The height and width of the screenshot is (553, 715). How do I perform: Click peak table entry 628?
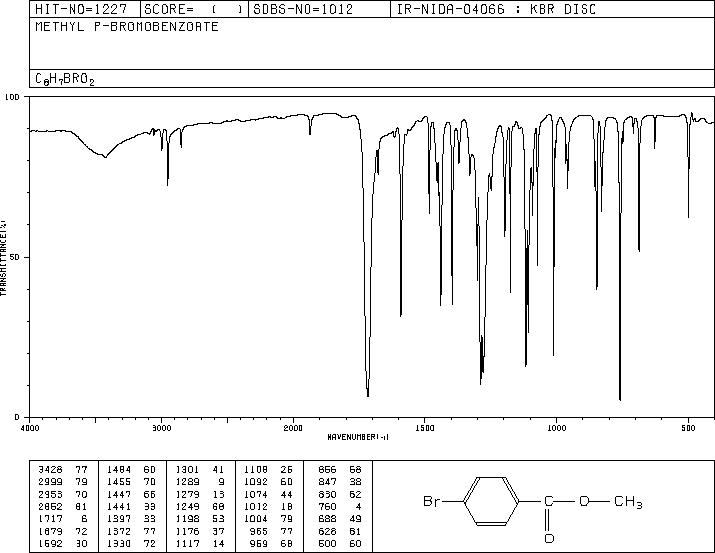pos(327,531)
